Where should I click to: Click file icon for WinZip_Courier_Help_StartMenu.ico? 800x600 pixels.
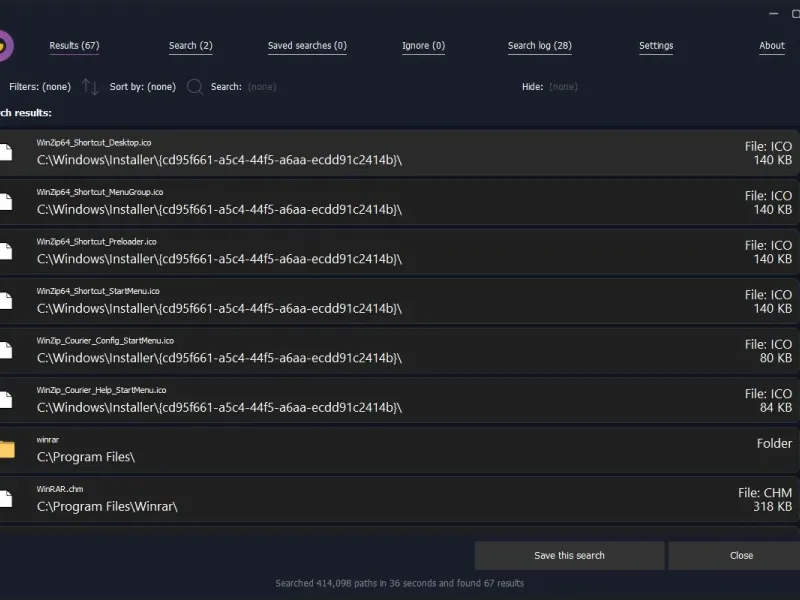click(6, 400)
